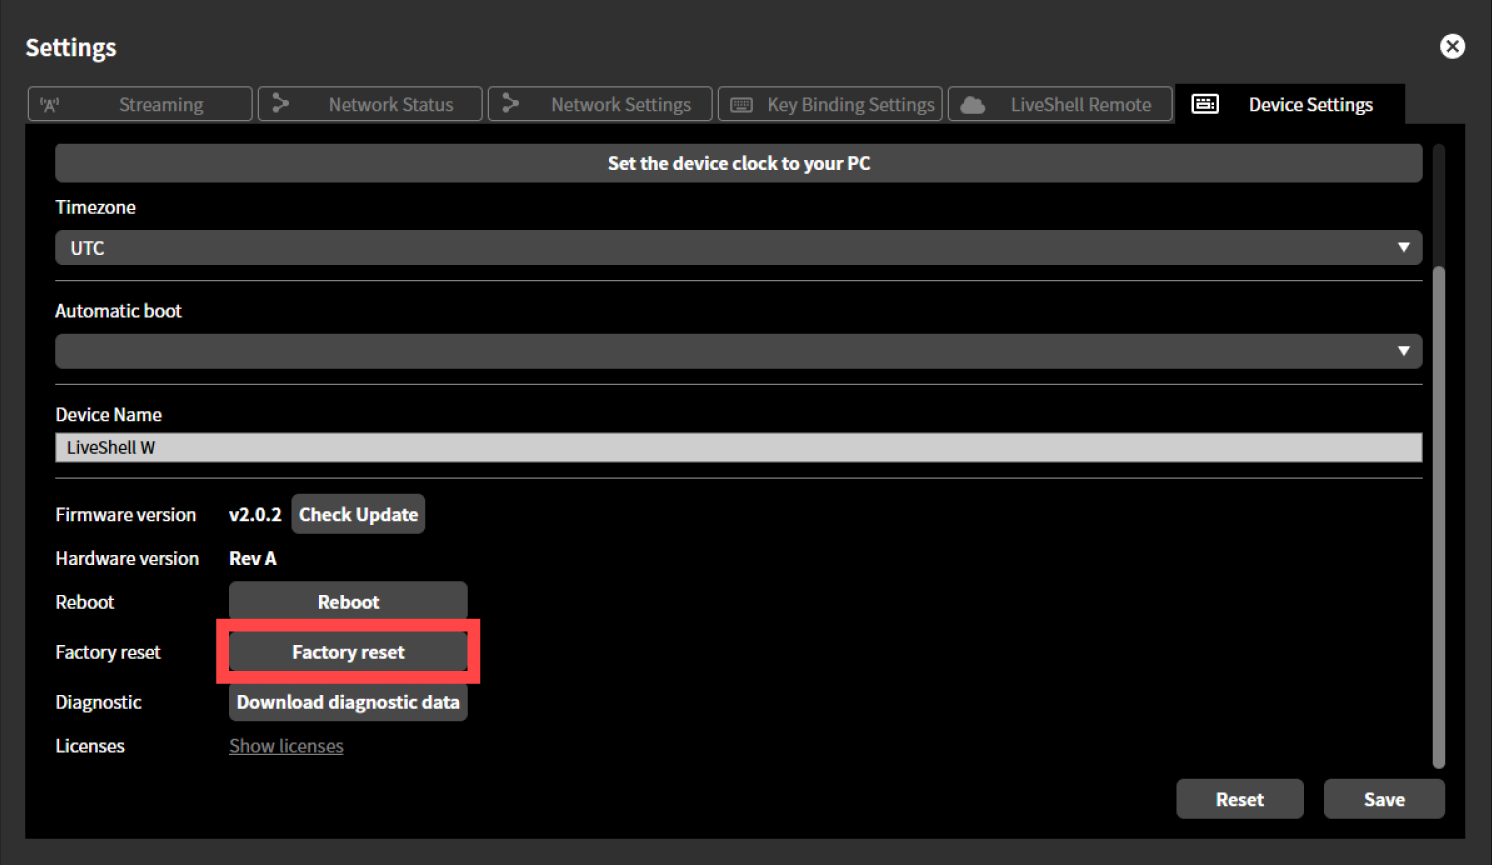The height and width of the screenshot is (865, 1492).
Task: Open the Show licenses link
Action: tap(286, 745)
